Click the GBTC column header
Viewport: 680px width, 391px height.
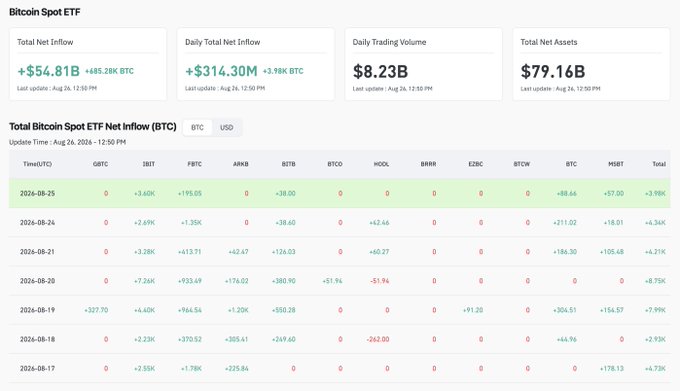click(100, 164)
